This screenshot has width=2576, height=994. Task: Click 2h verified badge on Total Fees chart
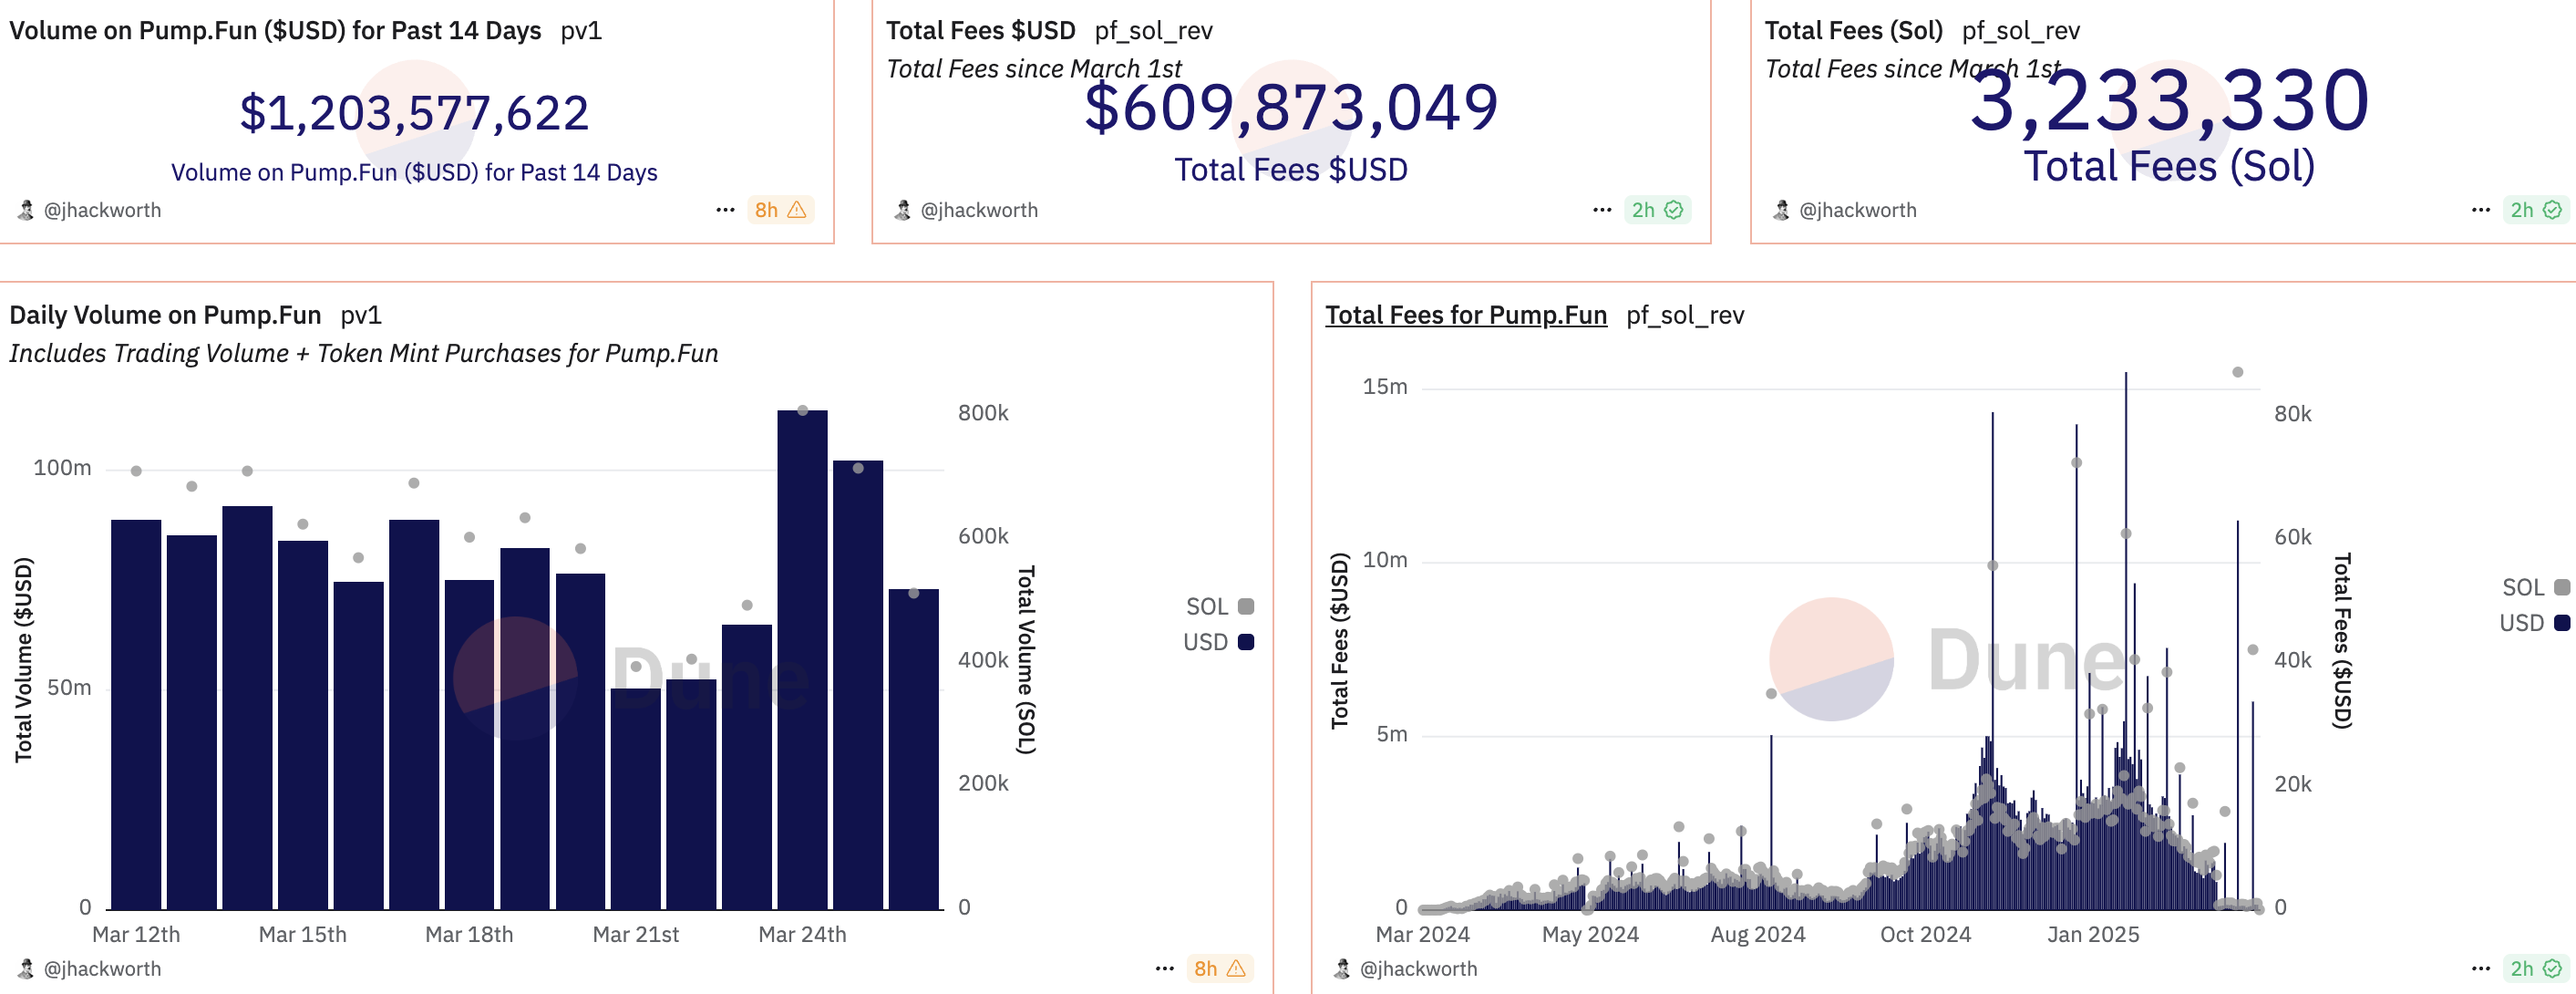click(2535, 968)
